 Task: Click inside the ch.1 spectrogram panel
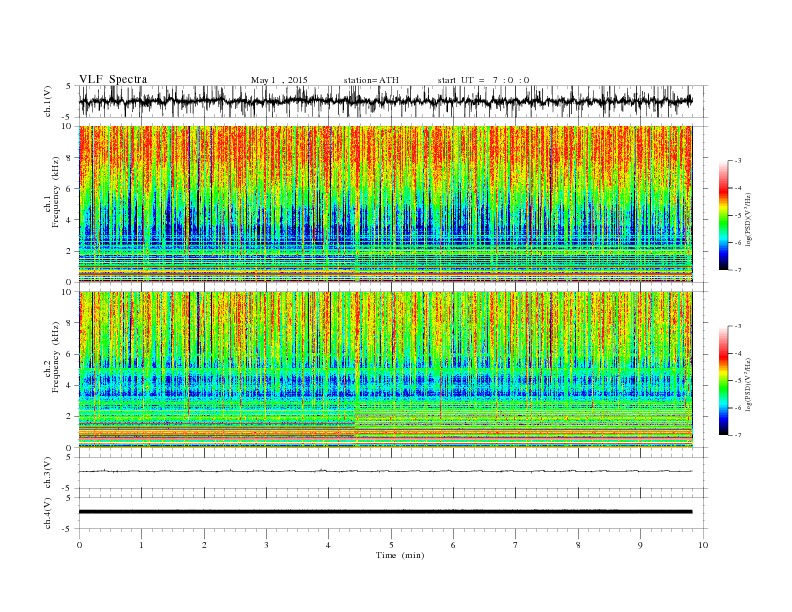385,204
